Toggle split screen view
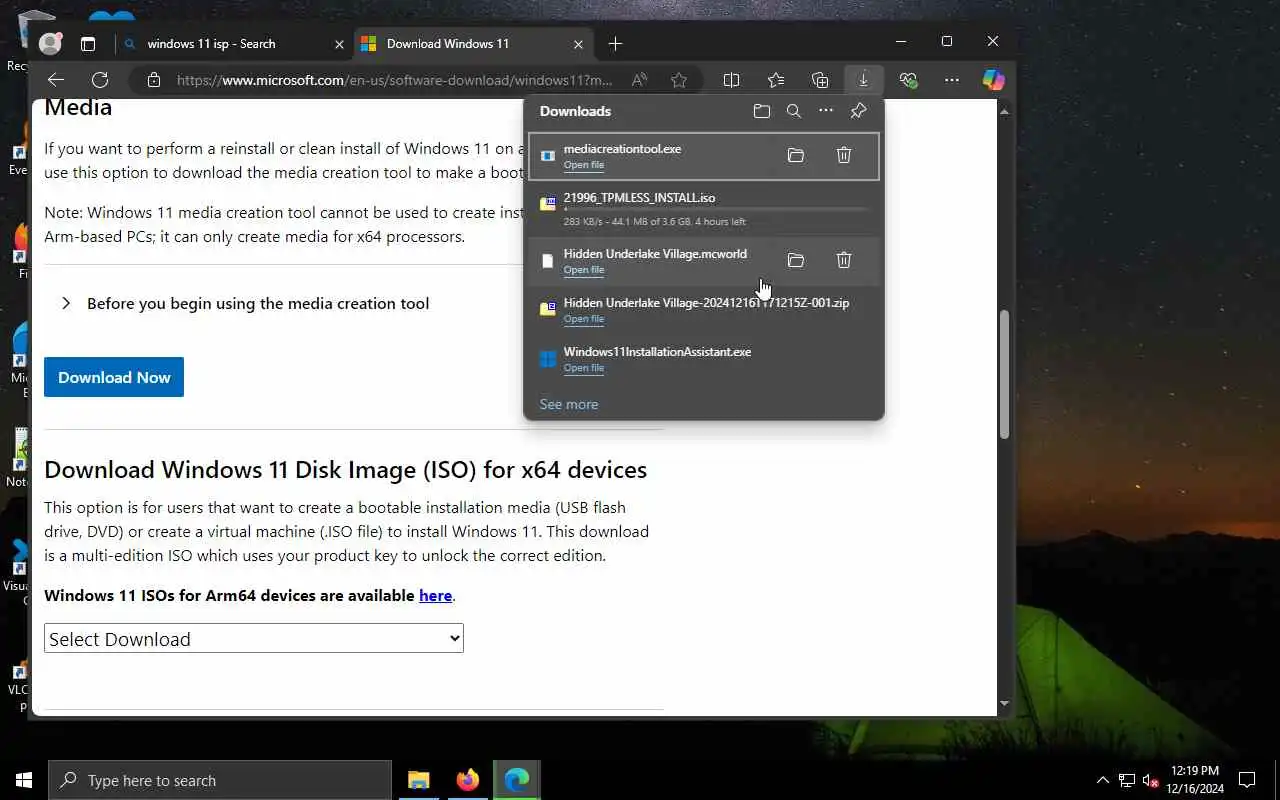Screen dimensions: 1280x800 pyautogui.click(x=731, y=80)
